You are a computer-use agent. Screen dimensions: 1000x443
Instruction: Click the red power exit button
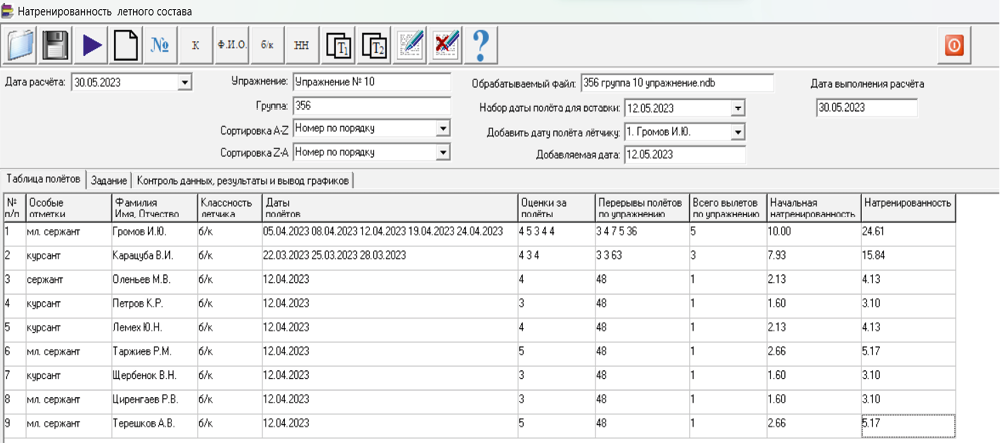(x=954, y=45)
